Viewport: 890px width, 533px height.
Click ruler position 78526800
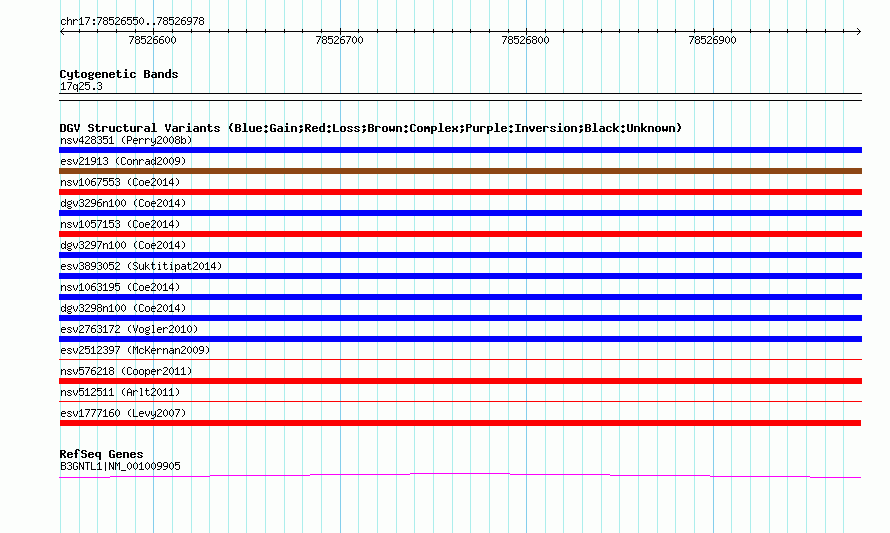point(525,40)
